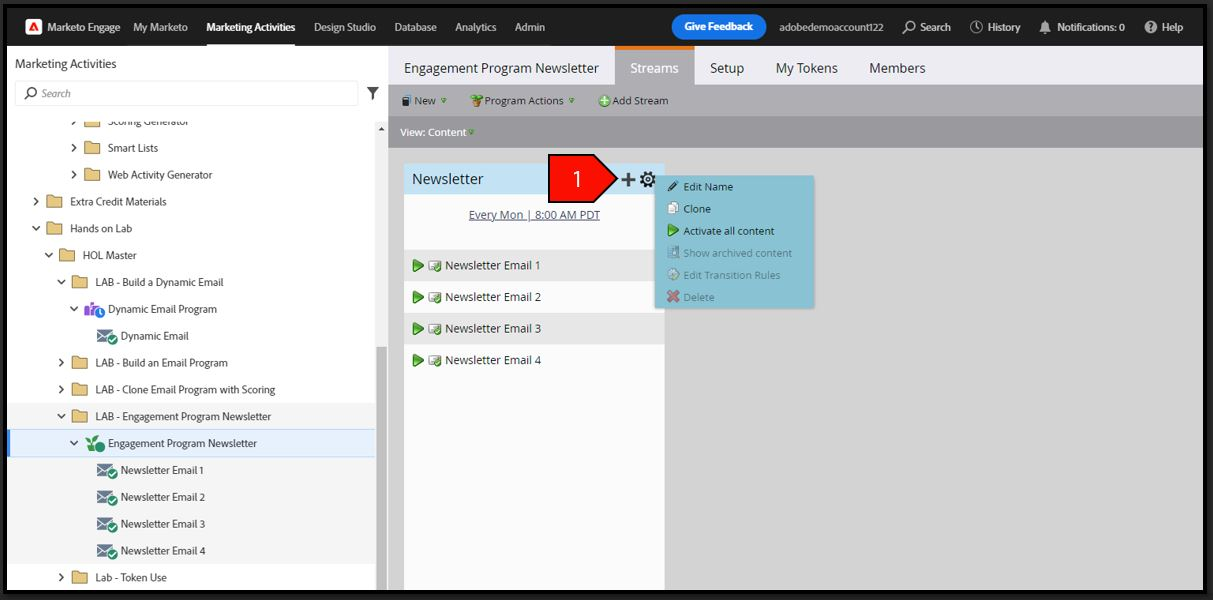Viewport: 1213px width, 600px height.
Task: Expand the Smart Lists folder
Action: tap(74, 148)
